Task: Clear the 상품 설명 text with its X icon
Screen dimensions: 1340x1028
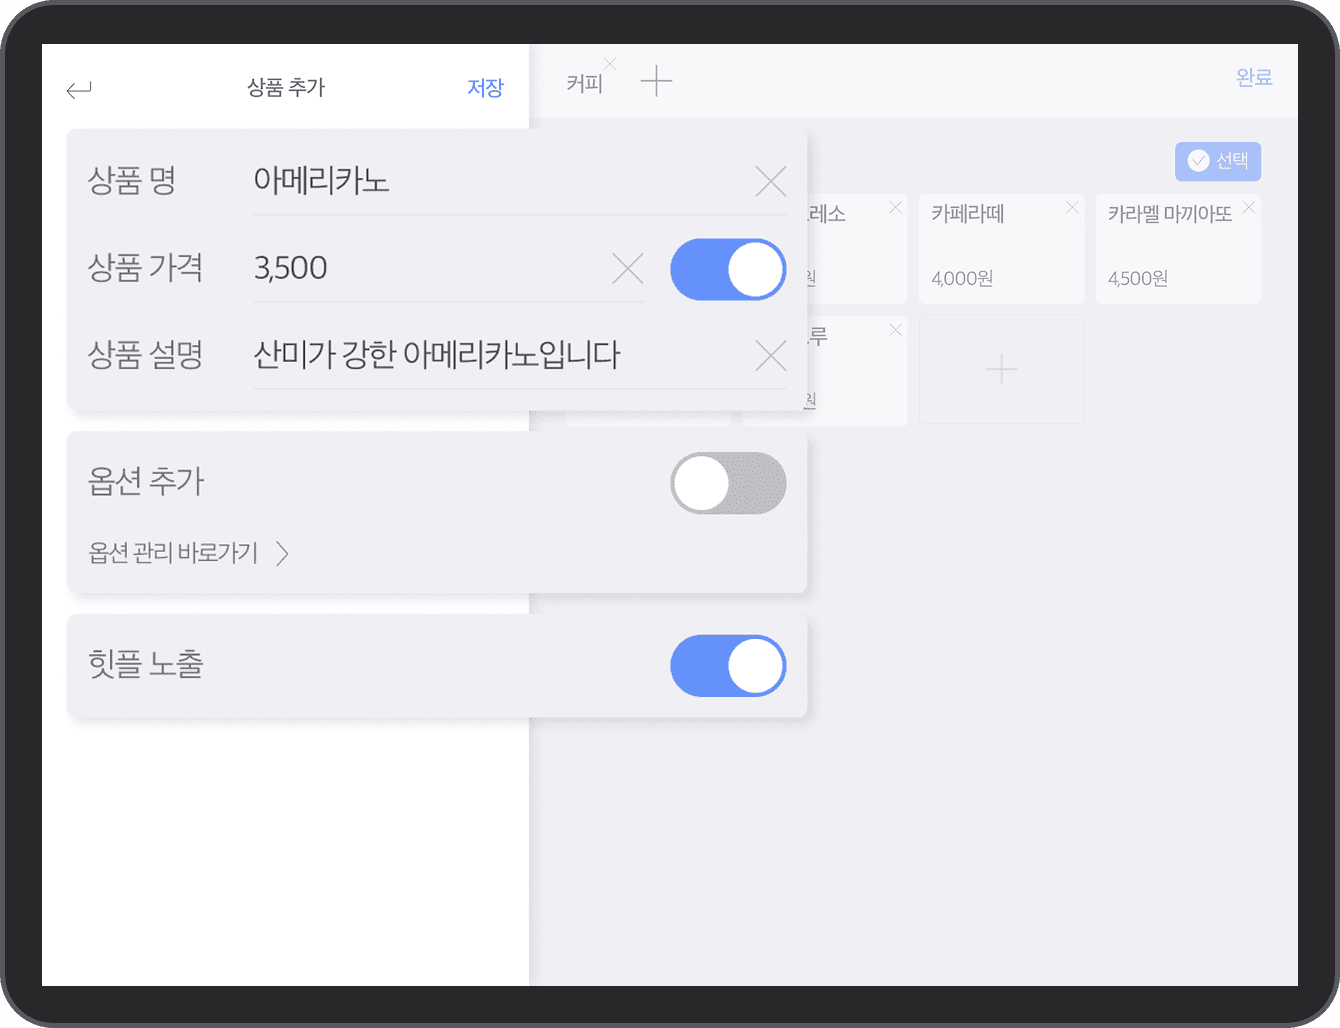Action: (x=770, y=355)
